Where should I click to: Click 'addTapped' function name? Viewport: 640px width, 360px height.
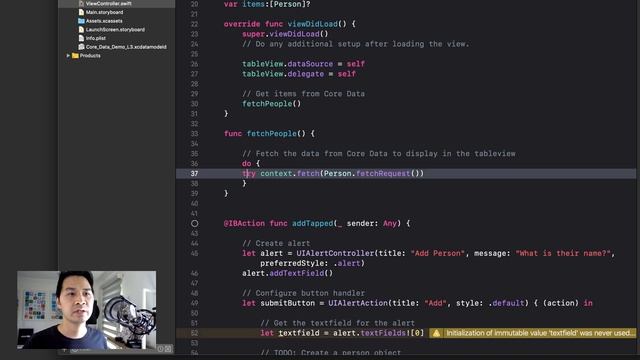click(313, 223)
